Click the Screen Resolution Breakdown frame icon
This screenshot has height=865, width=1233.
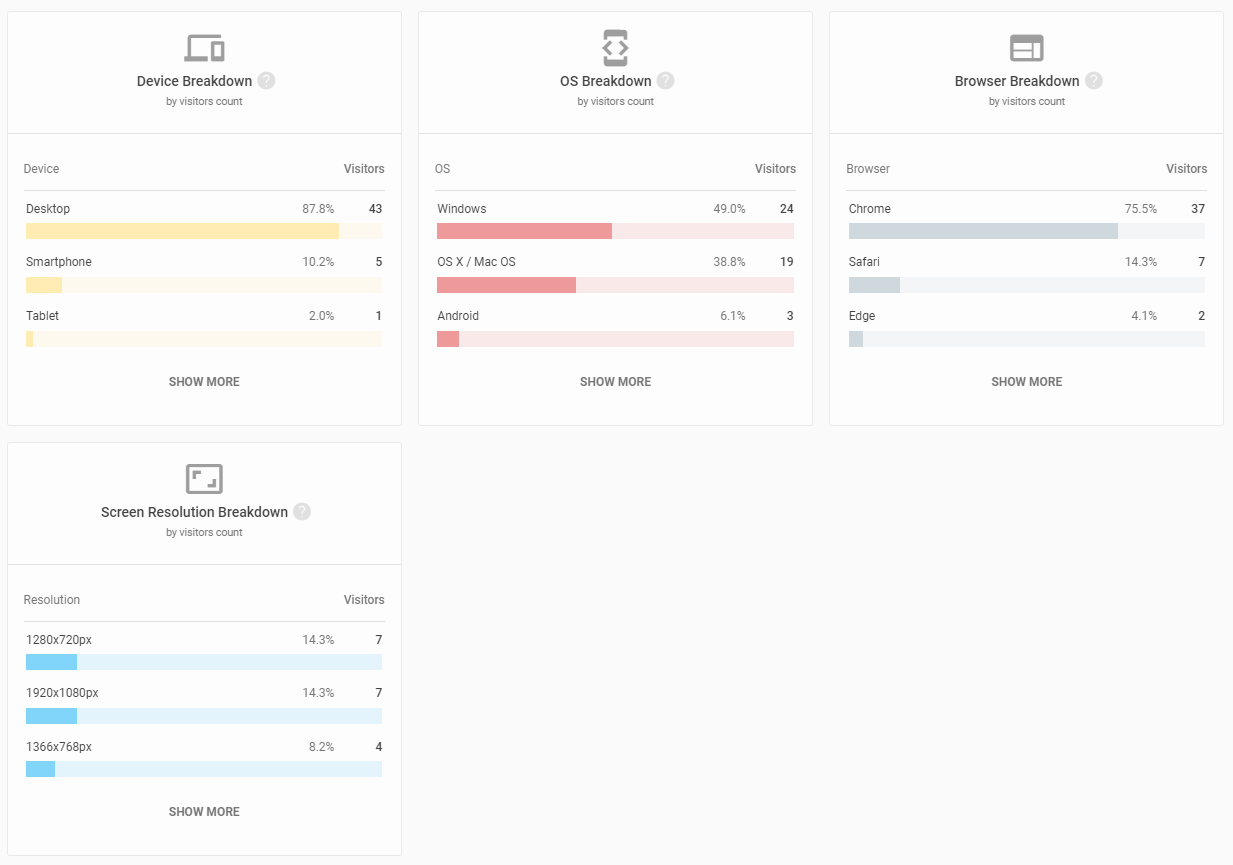[x=204, y=479]
